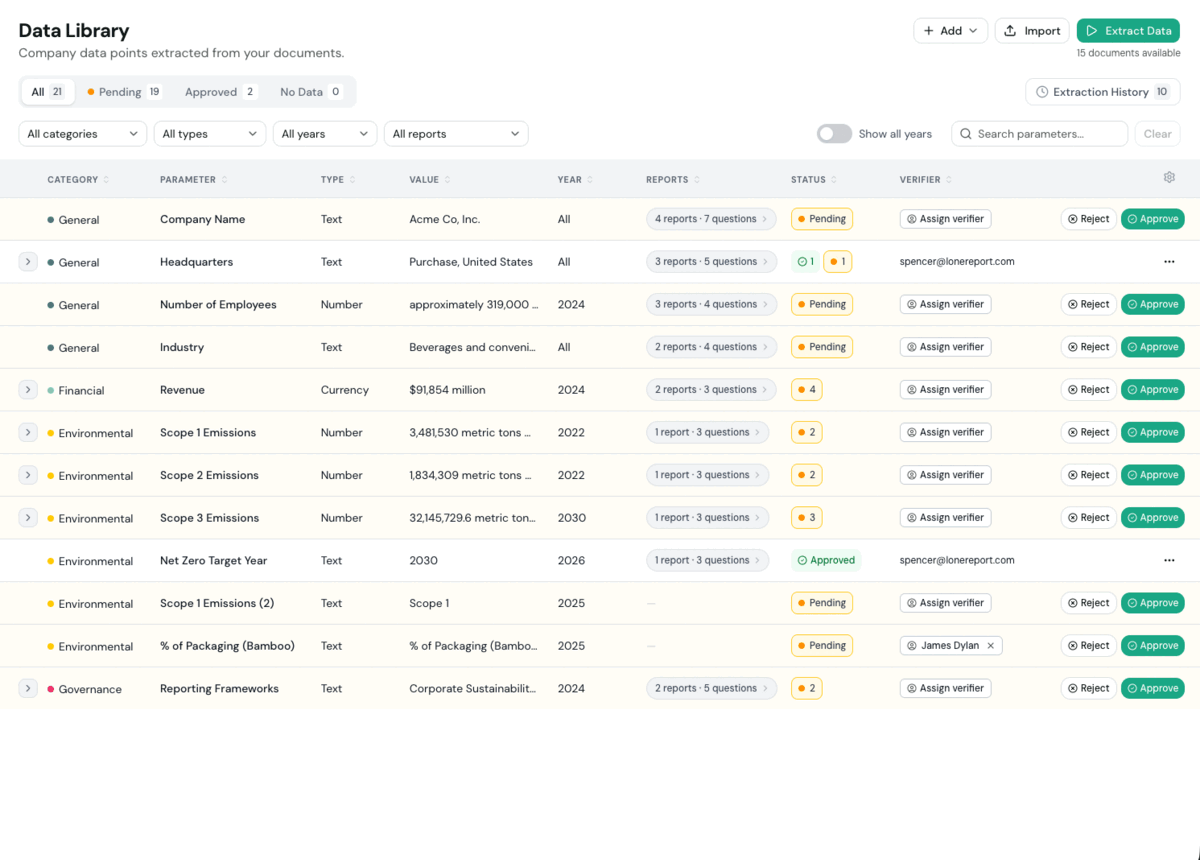Screen dimensions: 1200x860
Task: Approve the Company Name row
Action: tap(1152, 219)
